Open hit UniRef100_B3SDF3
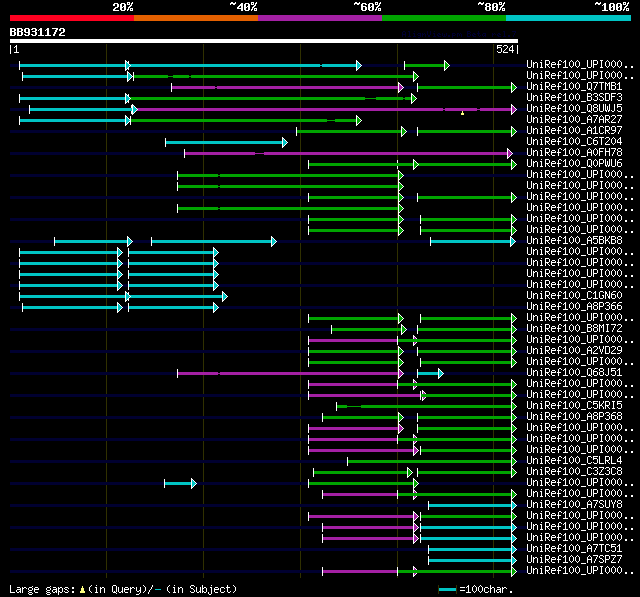This screenshot has height=597, width=640. click(x=574, y=98)
